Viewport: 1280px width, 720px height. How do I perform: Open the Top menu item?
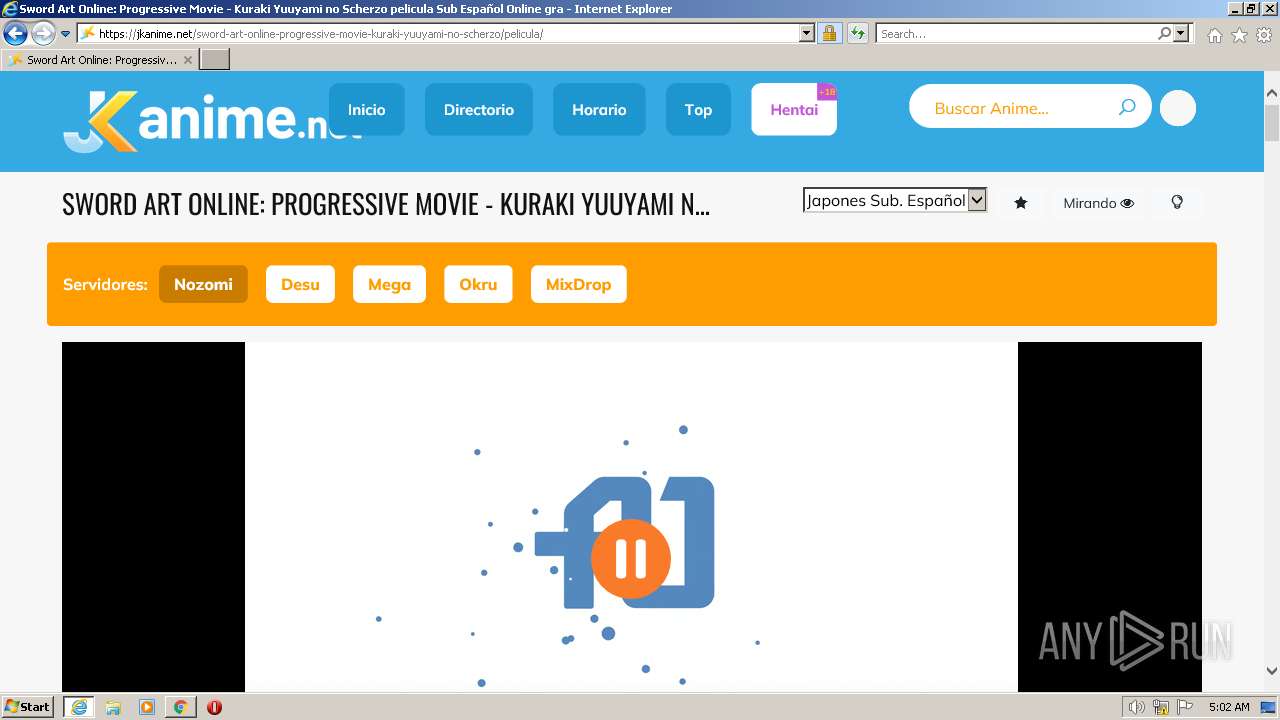coord(698,110)
